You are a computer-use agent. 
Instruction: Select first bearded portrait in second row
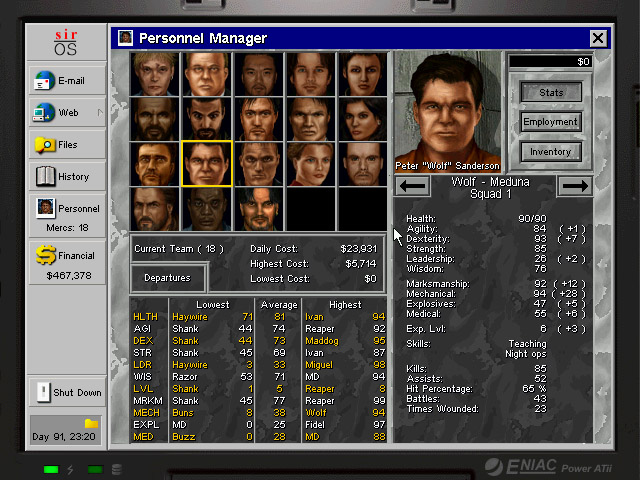(x=155, y=119)
